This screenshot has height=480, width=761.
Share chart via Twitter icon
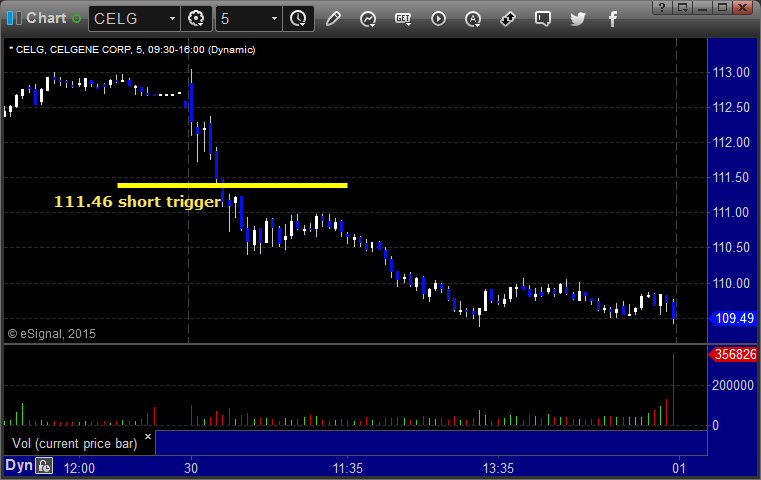tap(578, 19)
